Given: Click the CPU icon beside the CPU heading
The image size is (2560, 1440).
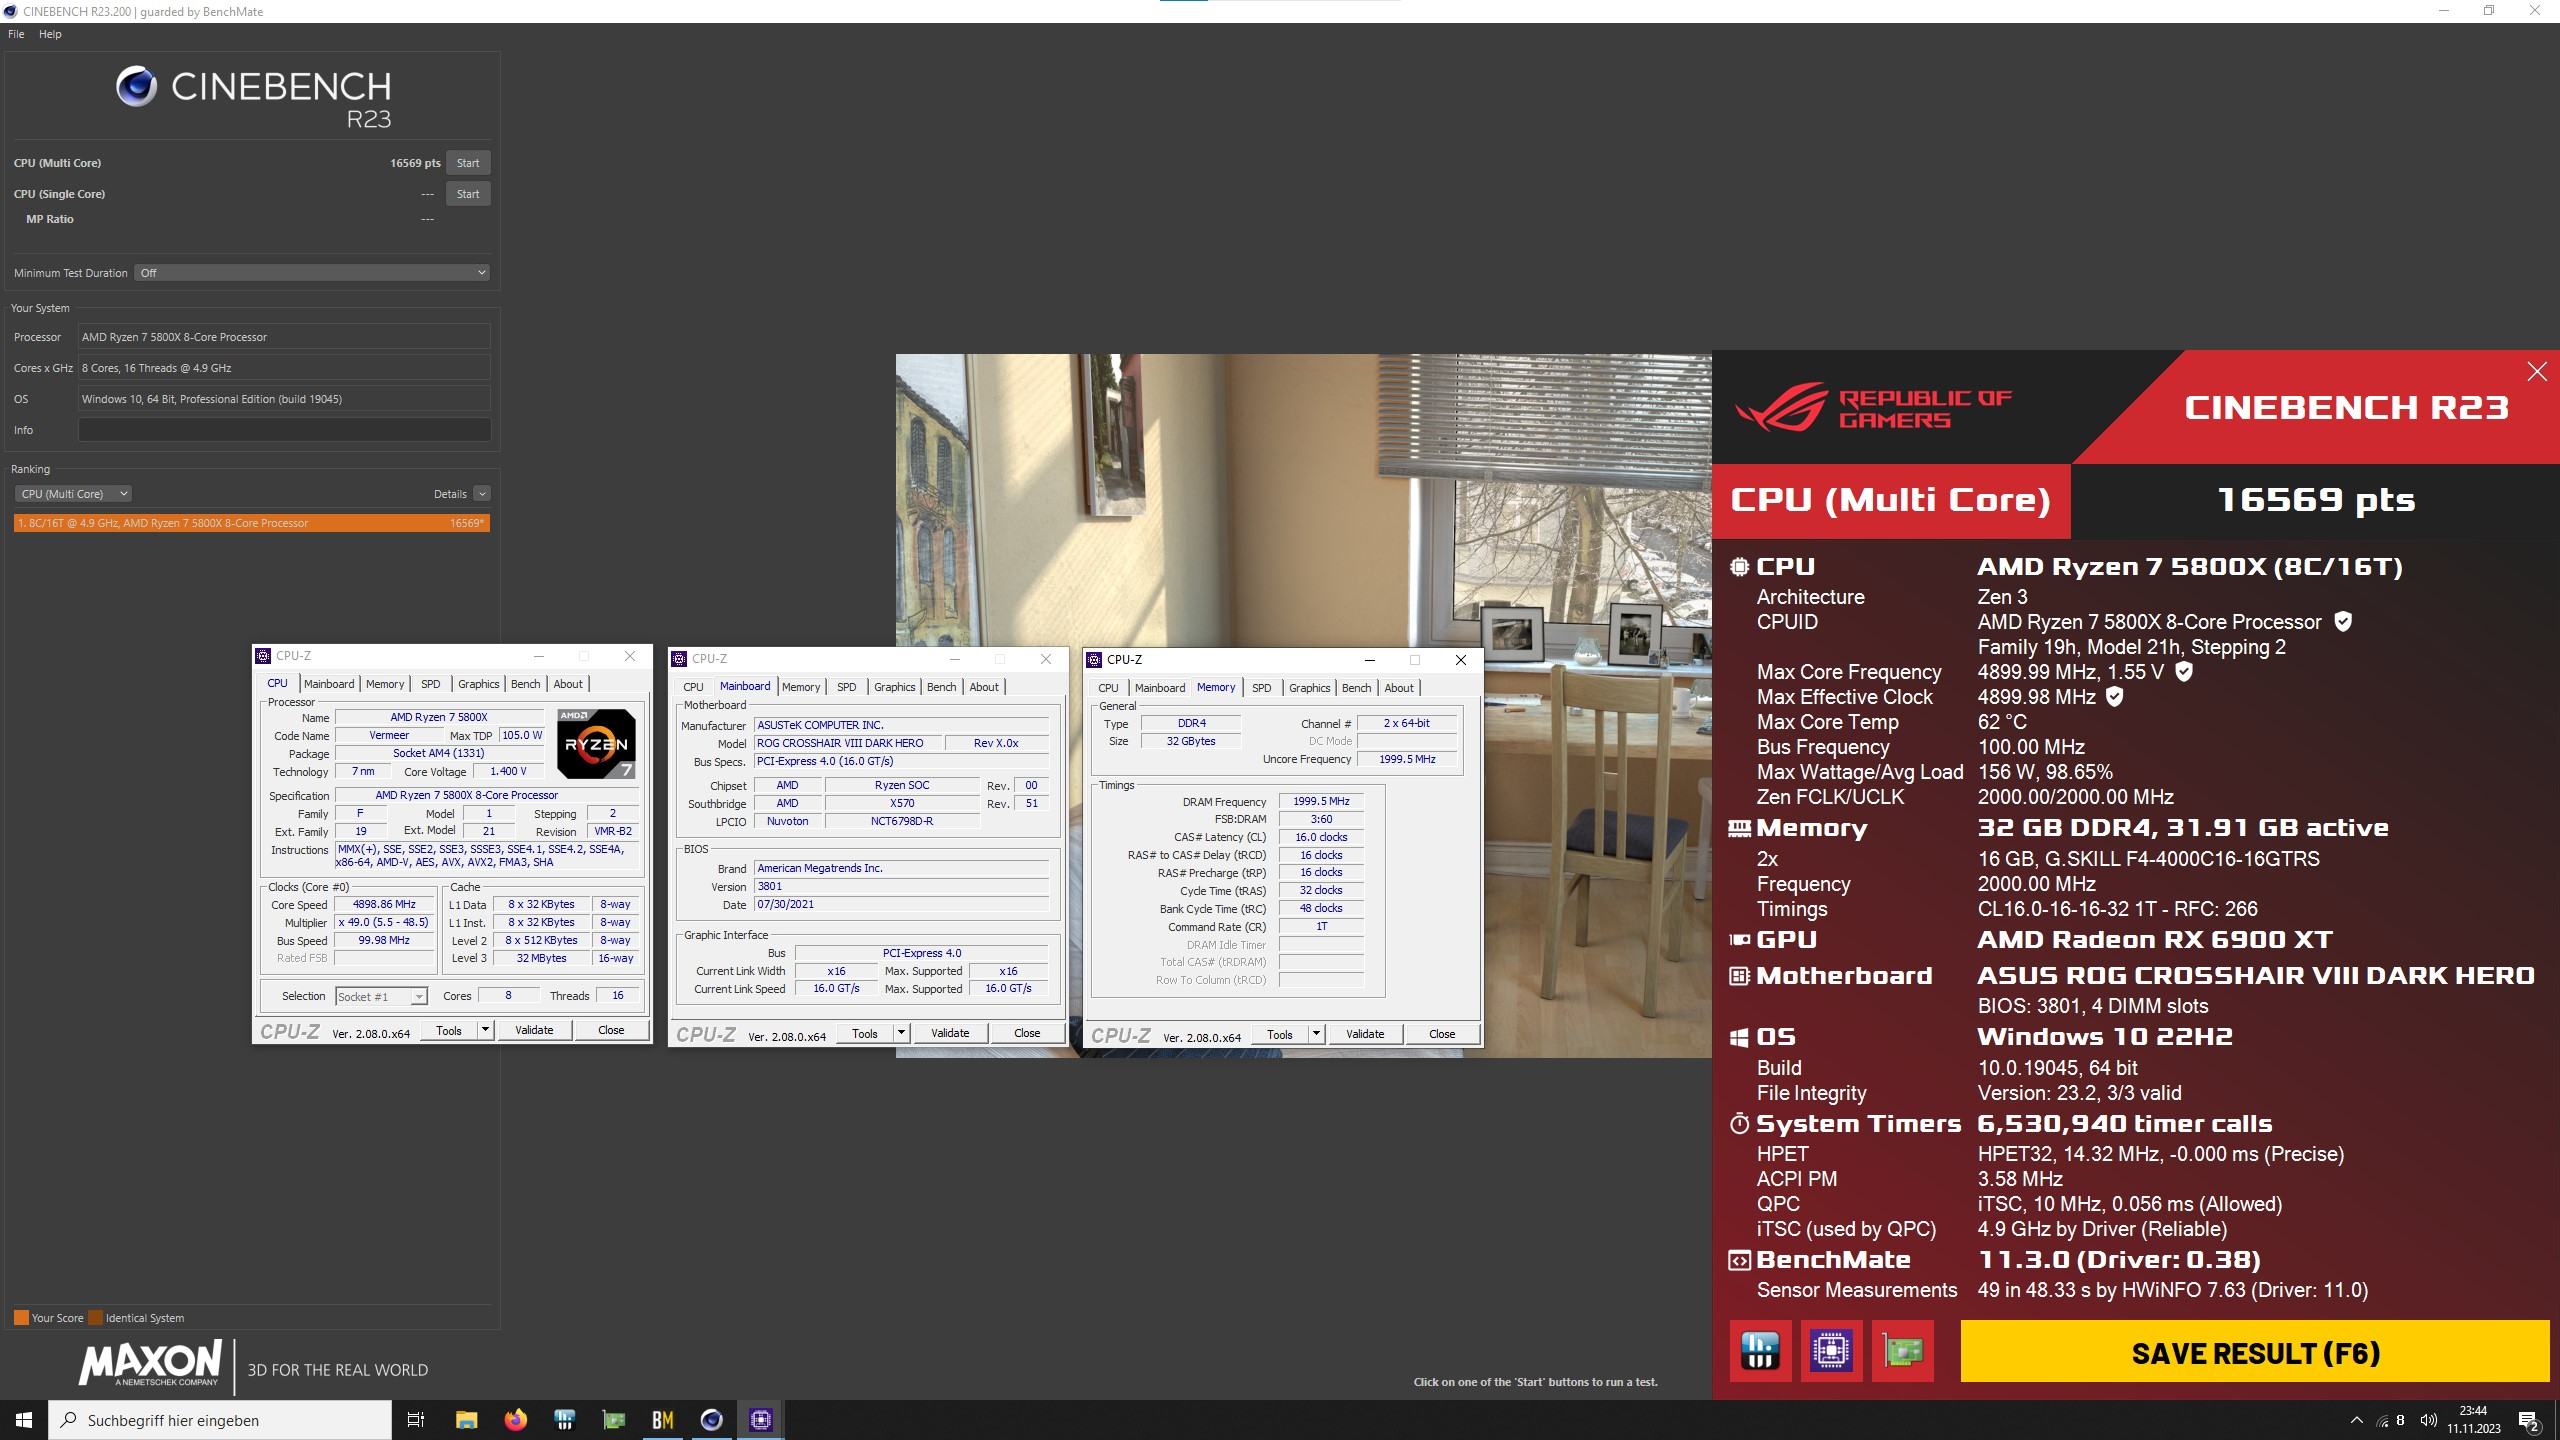Looking at the screenshot, I should (1739, 566).
